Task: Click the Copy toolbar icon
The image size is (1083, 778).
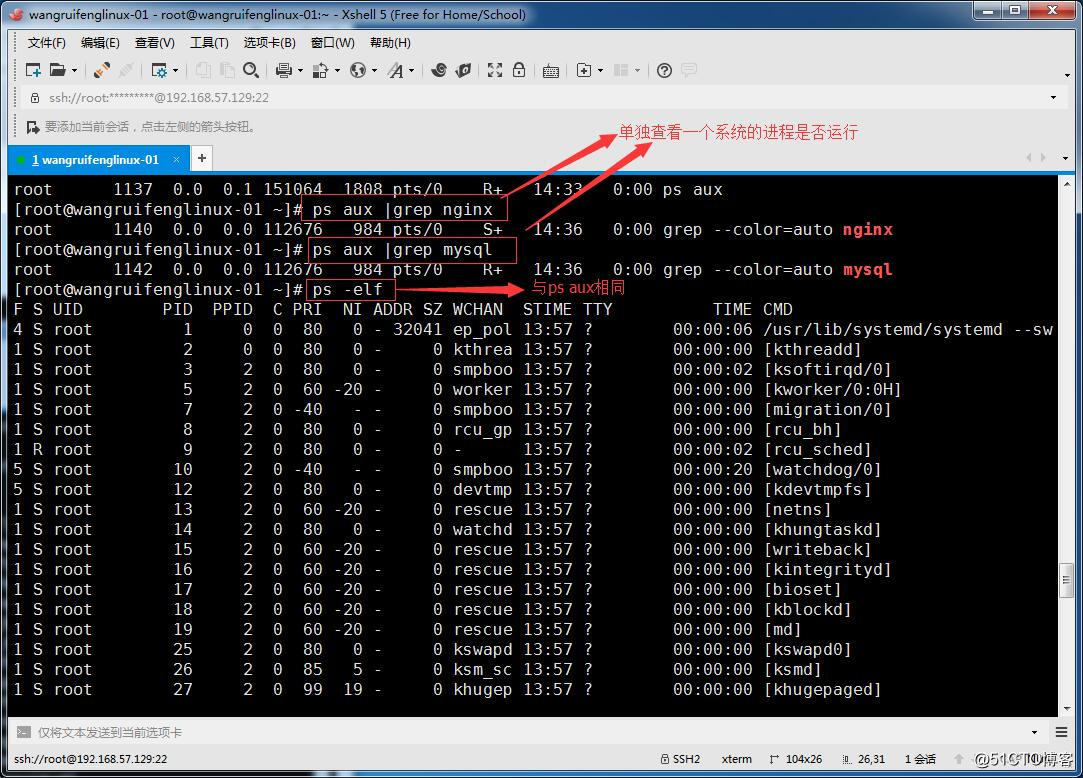Action: click(x=203, y=70)
